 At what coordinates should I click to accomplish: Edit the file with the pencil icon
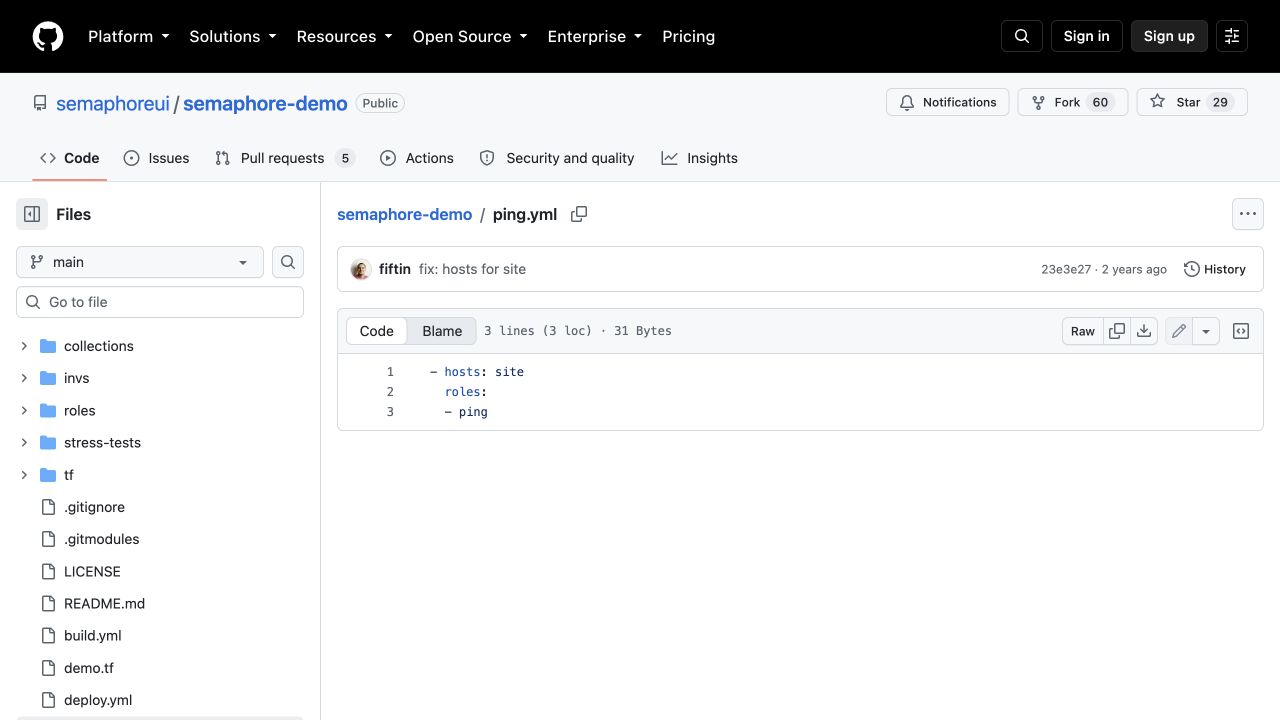1179,331
